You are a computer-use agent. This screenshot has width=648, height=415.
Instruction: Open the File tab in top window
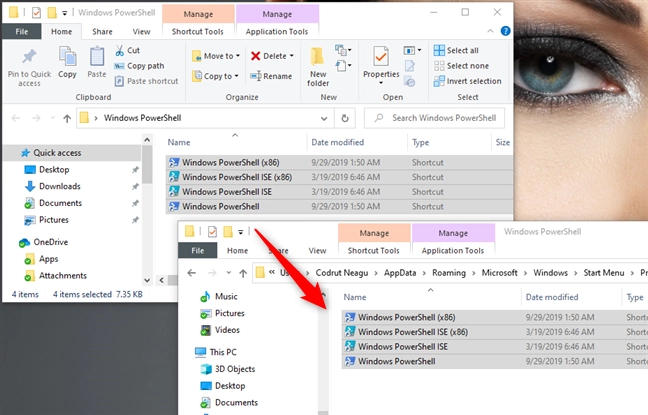(21, 31)
